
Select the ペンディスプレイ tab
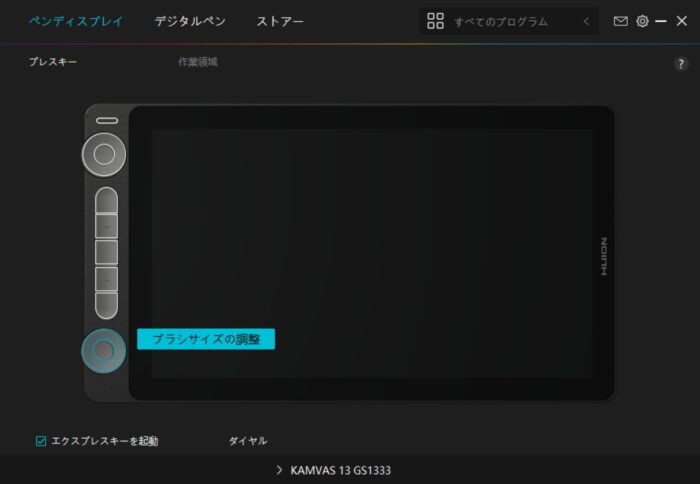tap(75, 21)
